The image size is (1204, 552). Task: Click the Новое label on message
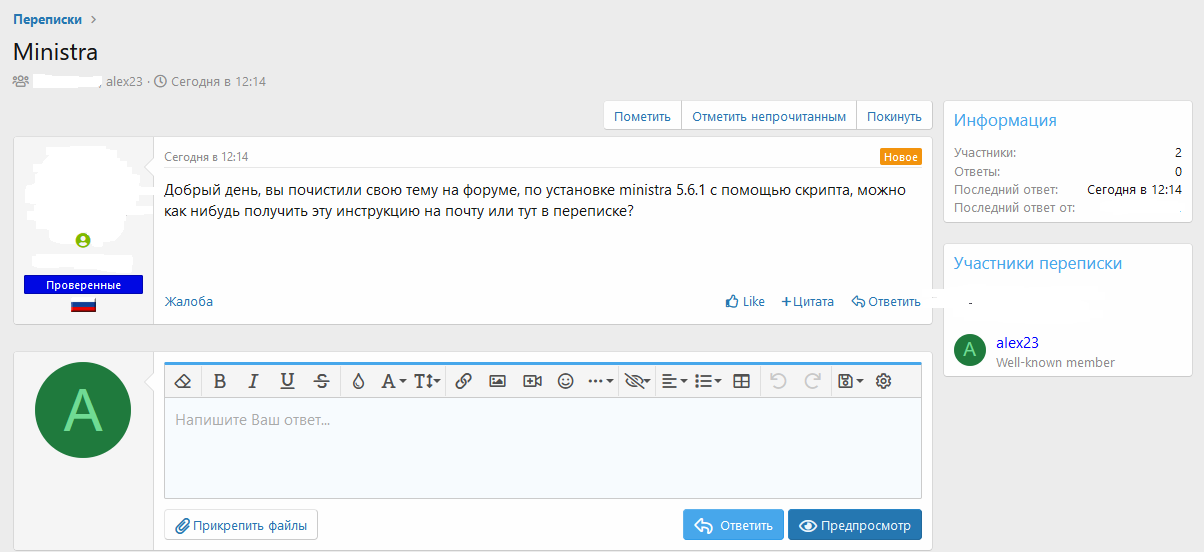pyautogui.click(x=901, y=157)
